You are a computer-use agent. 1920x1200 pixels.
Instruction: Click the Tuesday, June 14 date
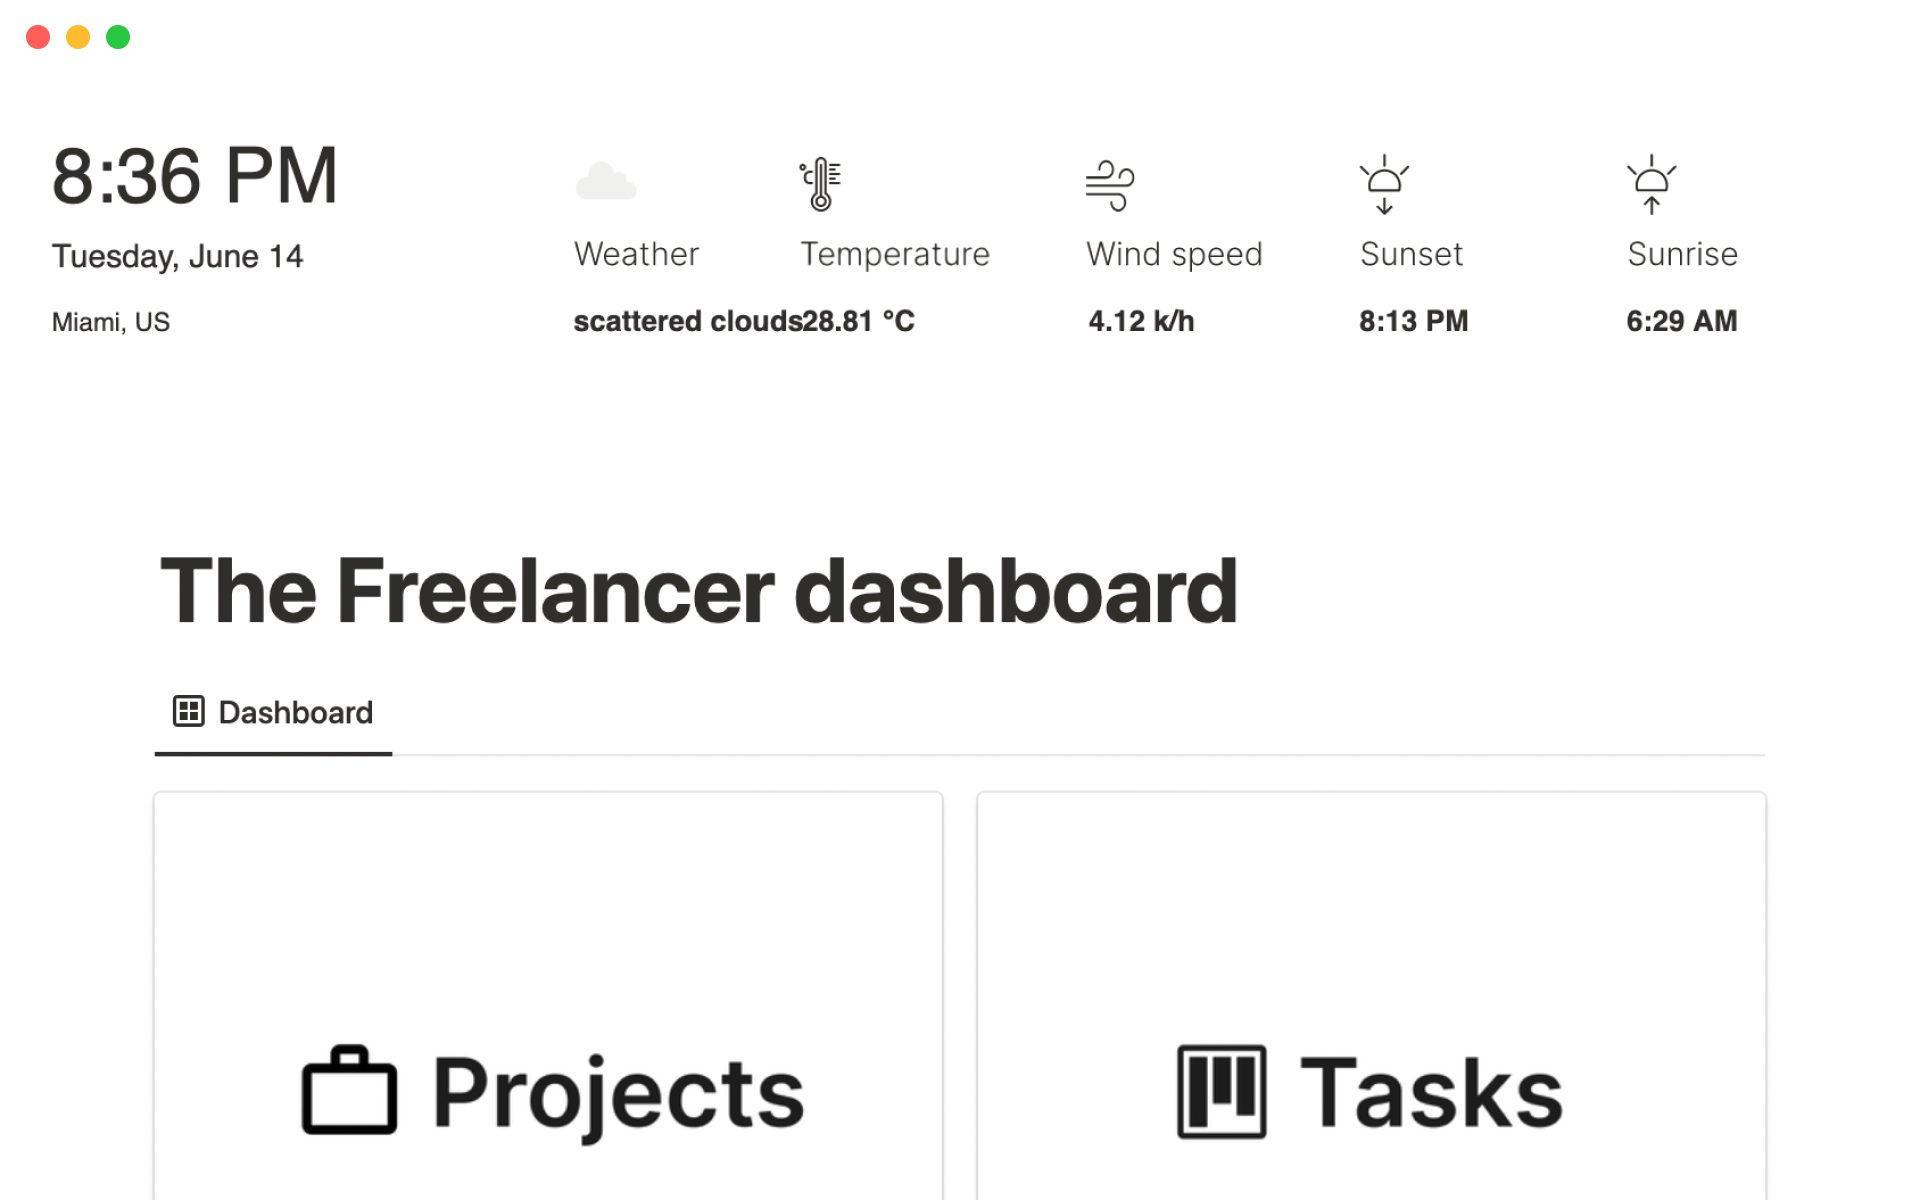[x=178, y=257]
